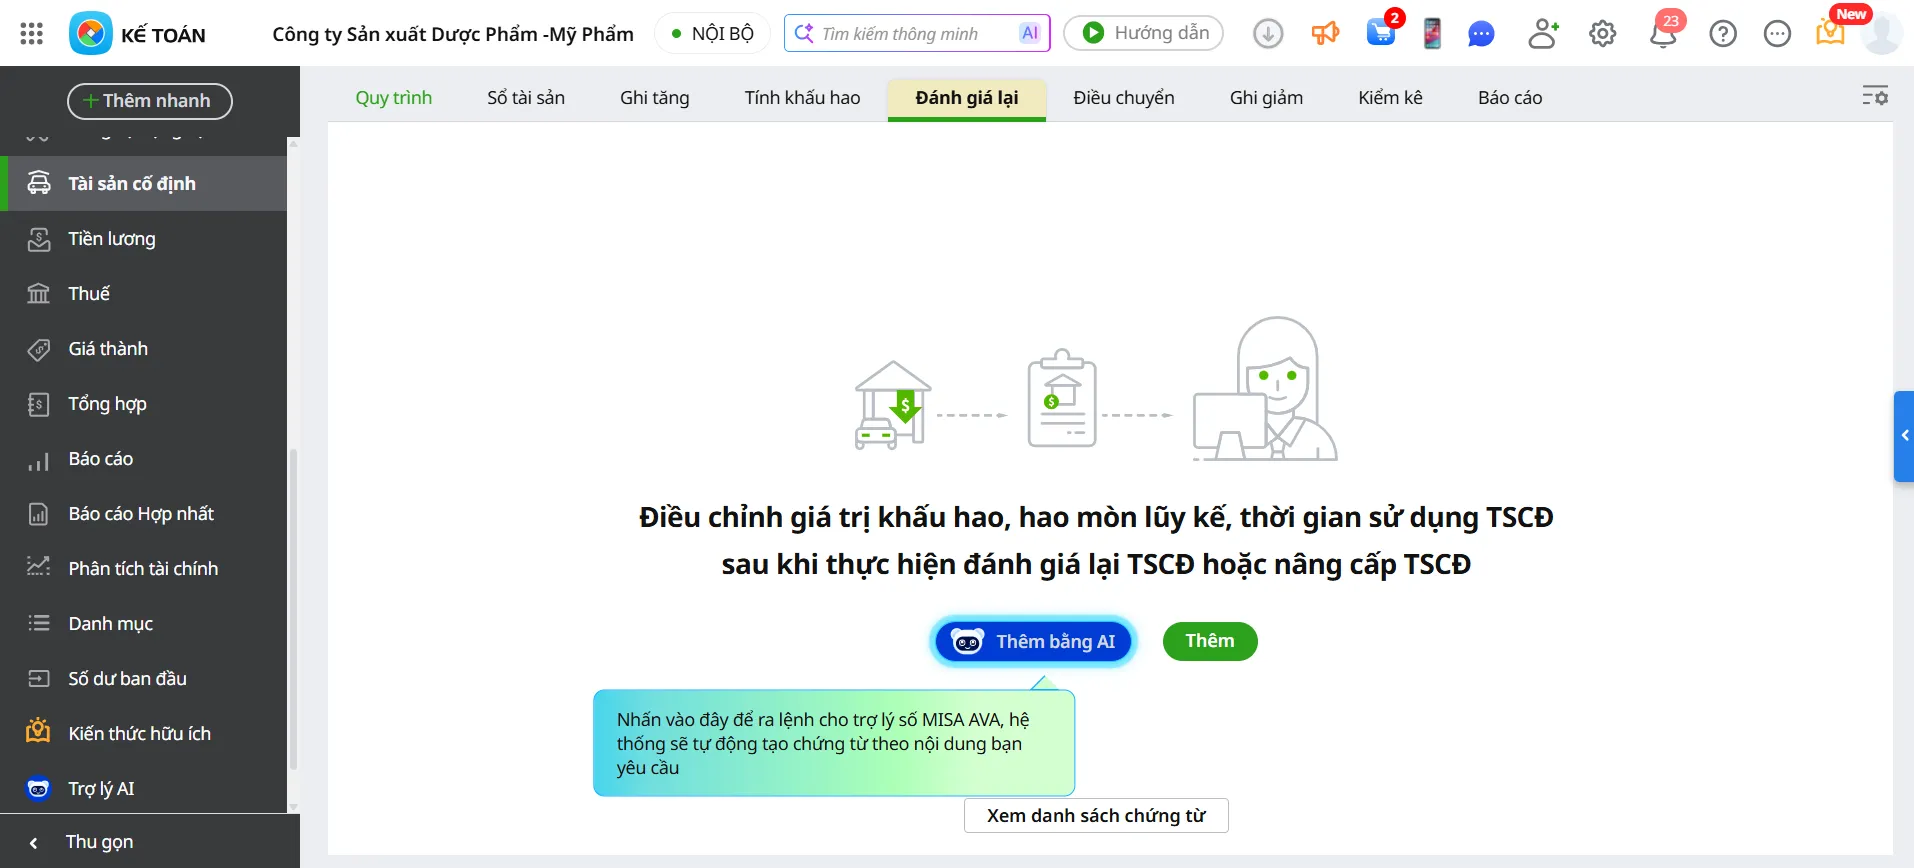Open the shopping cart icon with badge 2
Screen dimensions: 1914x868
click(1381, 33)
